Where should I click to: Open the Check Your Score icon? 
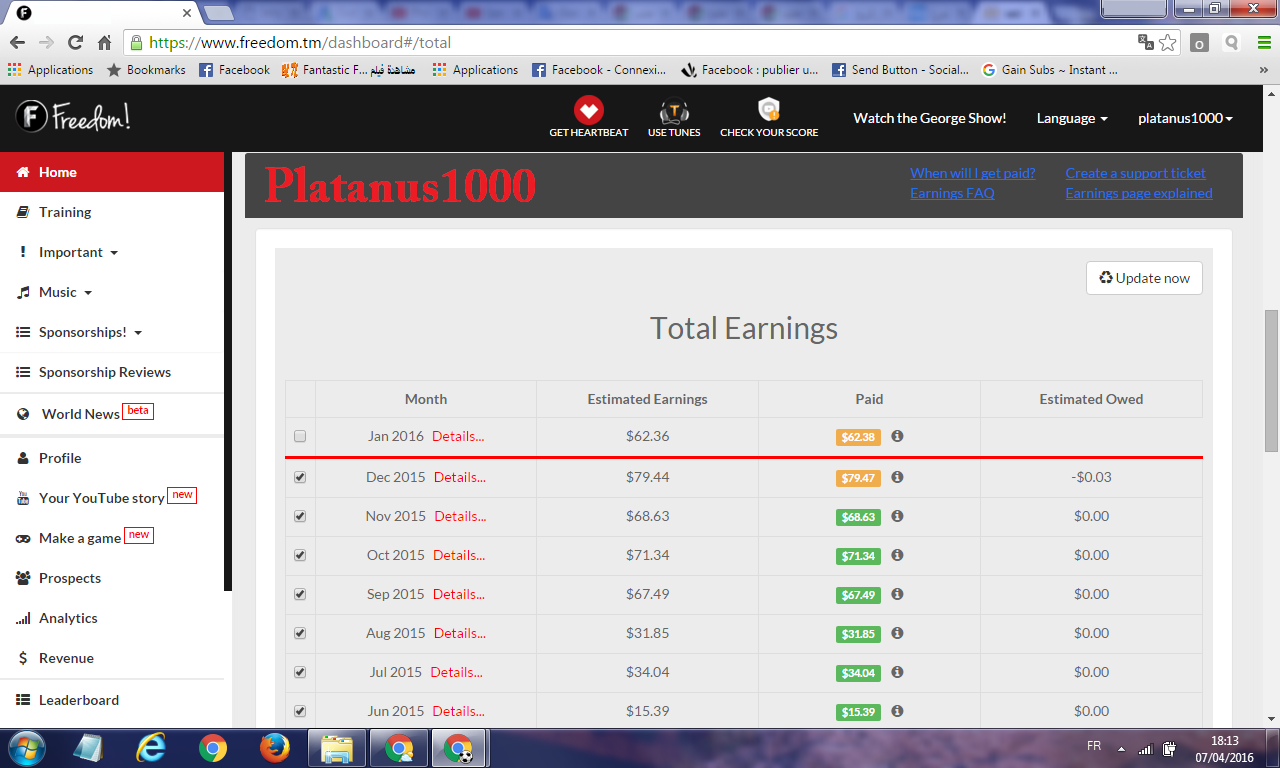[x=769, y=117]
